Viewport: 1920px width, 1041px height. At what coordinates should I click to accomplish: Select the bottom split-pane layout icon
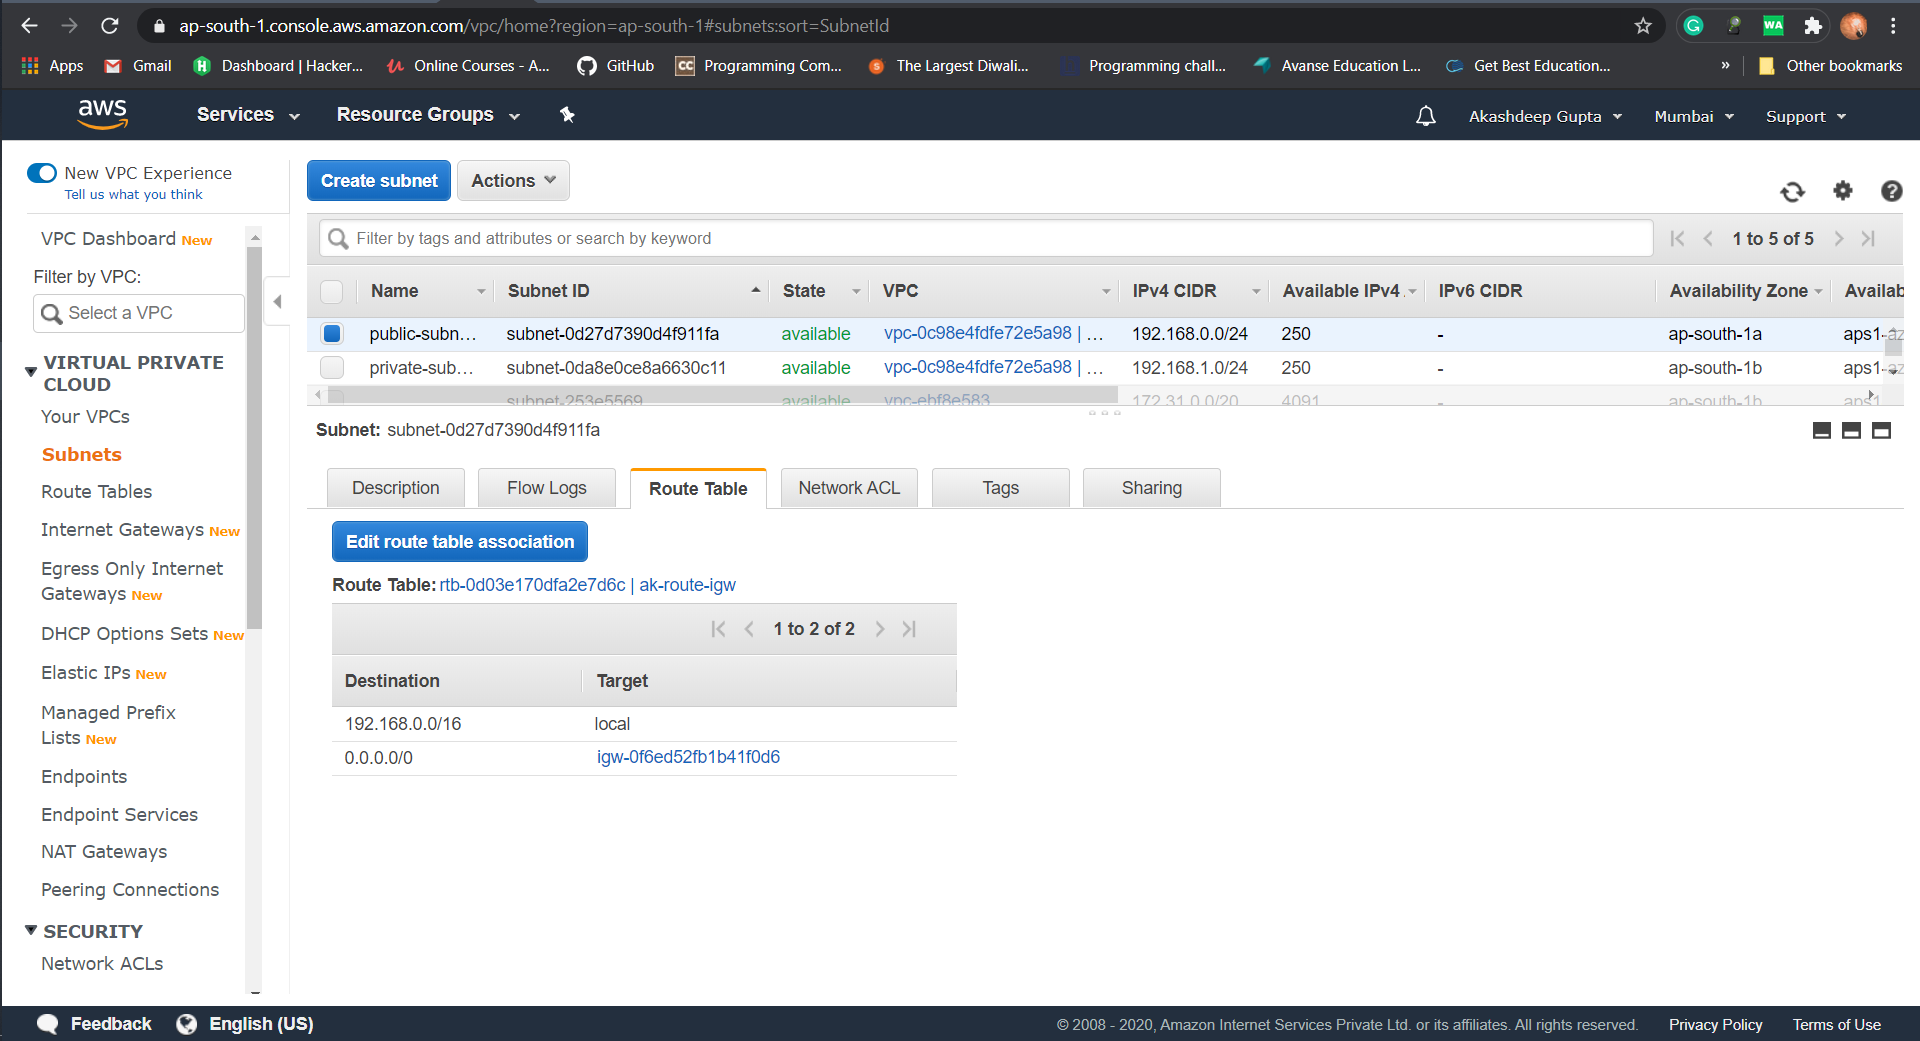pos(1852,430)
